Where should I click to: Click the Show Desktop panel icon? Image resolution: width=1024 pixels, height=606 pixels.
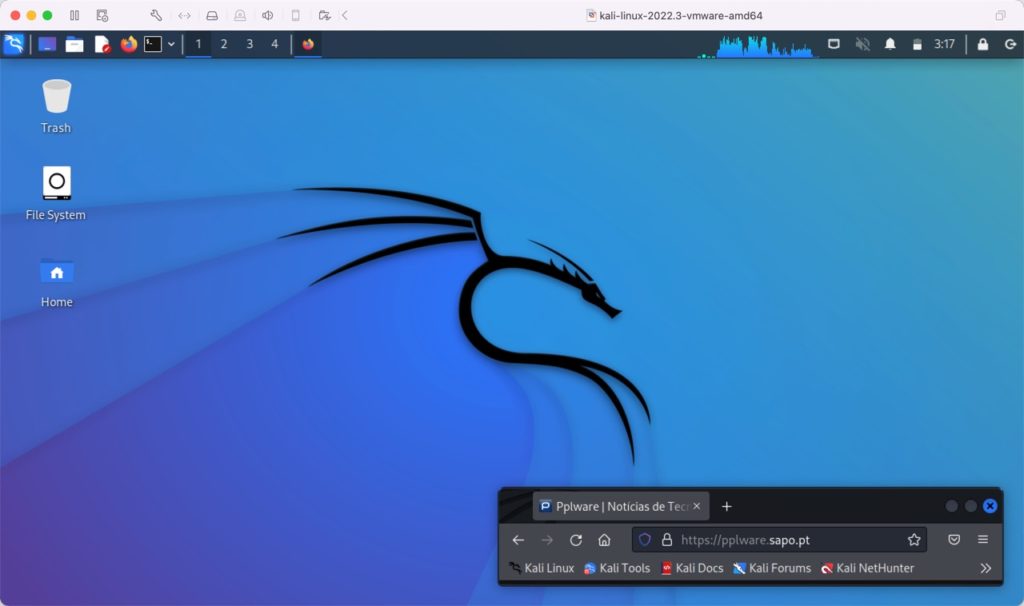(x=47, y=44)
